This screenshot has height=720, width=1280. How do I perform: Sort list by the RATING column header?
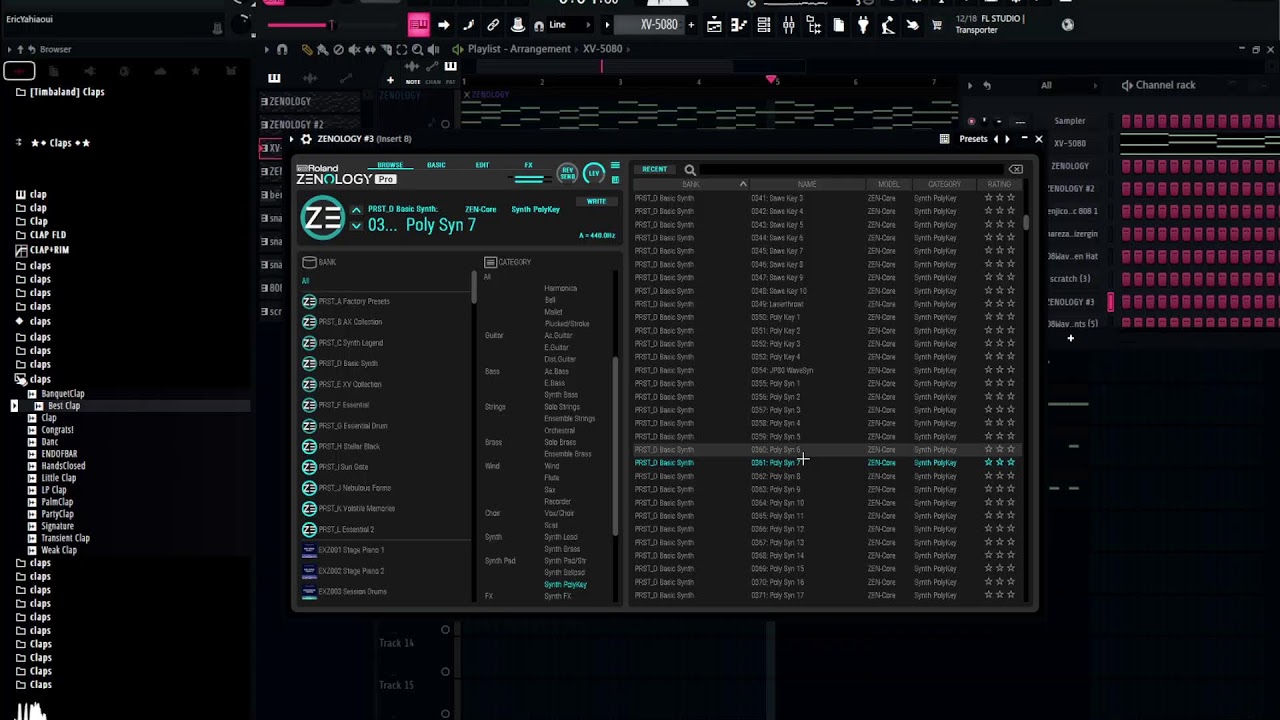[999, 185]
